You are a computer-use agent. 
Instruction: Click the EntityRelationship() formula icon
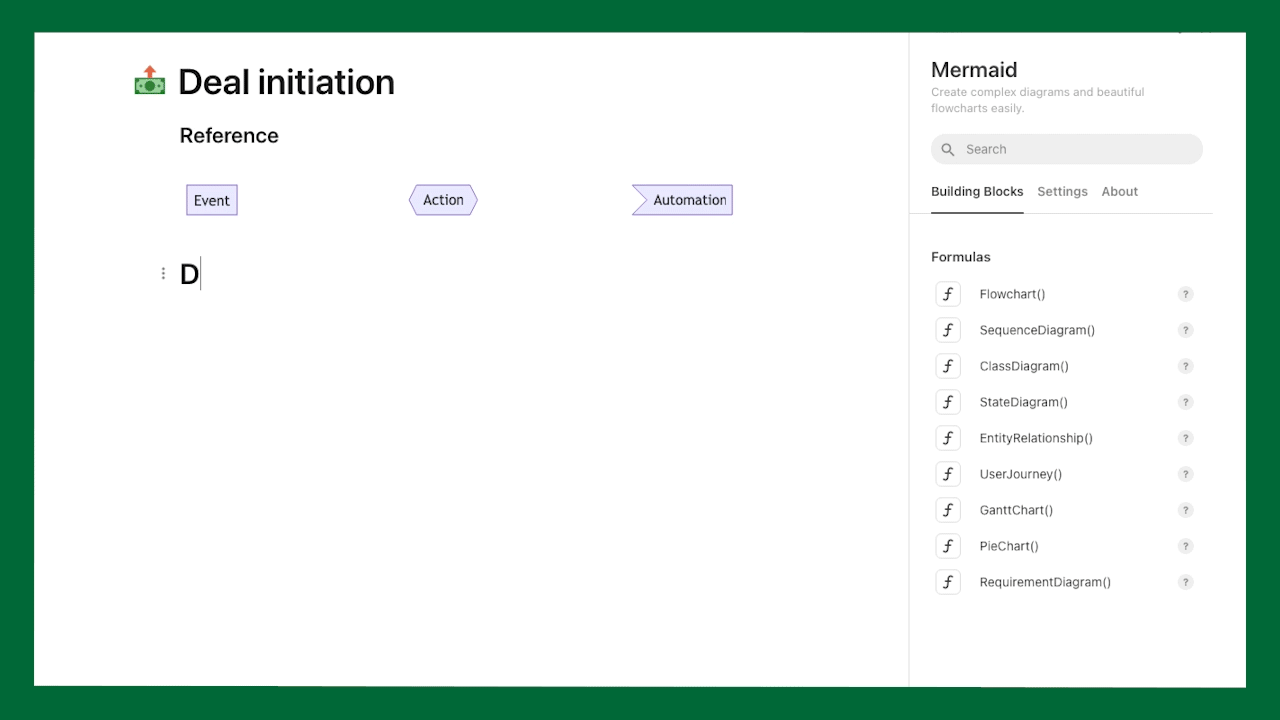pos(948,438)
